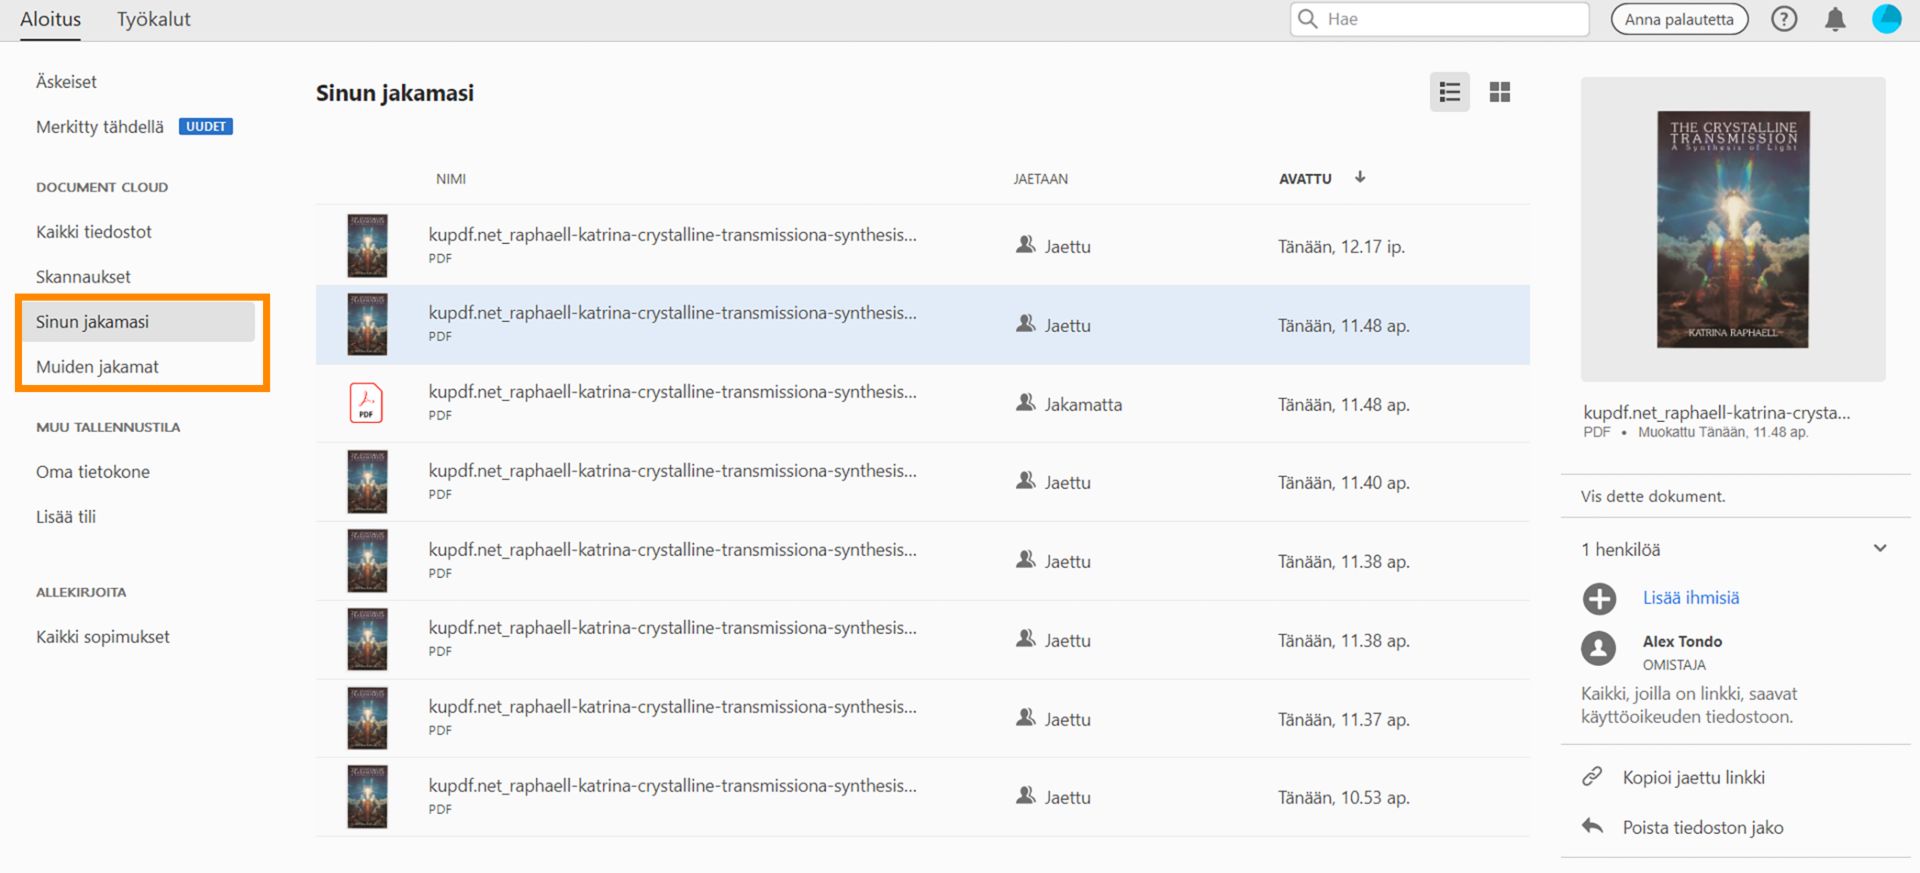The width and height of the screenshot is (1920, 873).
Task: Open notifications bell
Action: pyautogui.click(x=1835, y=19)
